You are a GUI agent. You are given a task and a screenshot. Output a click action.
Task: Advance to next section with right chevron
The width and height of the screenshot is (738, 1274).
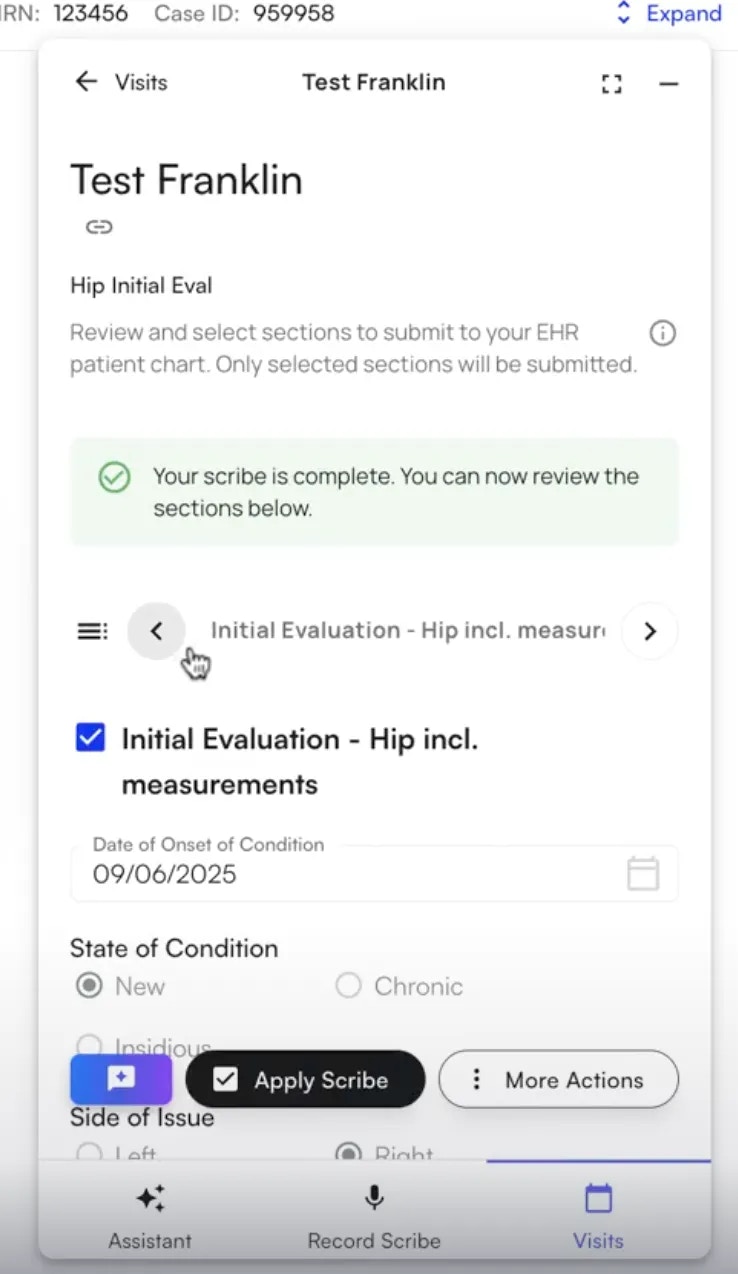click(x=649, y=630)
